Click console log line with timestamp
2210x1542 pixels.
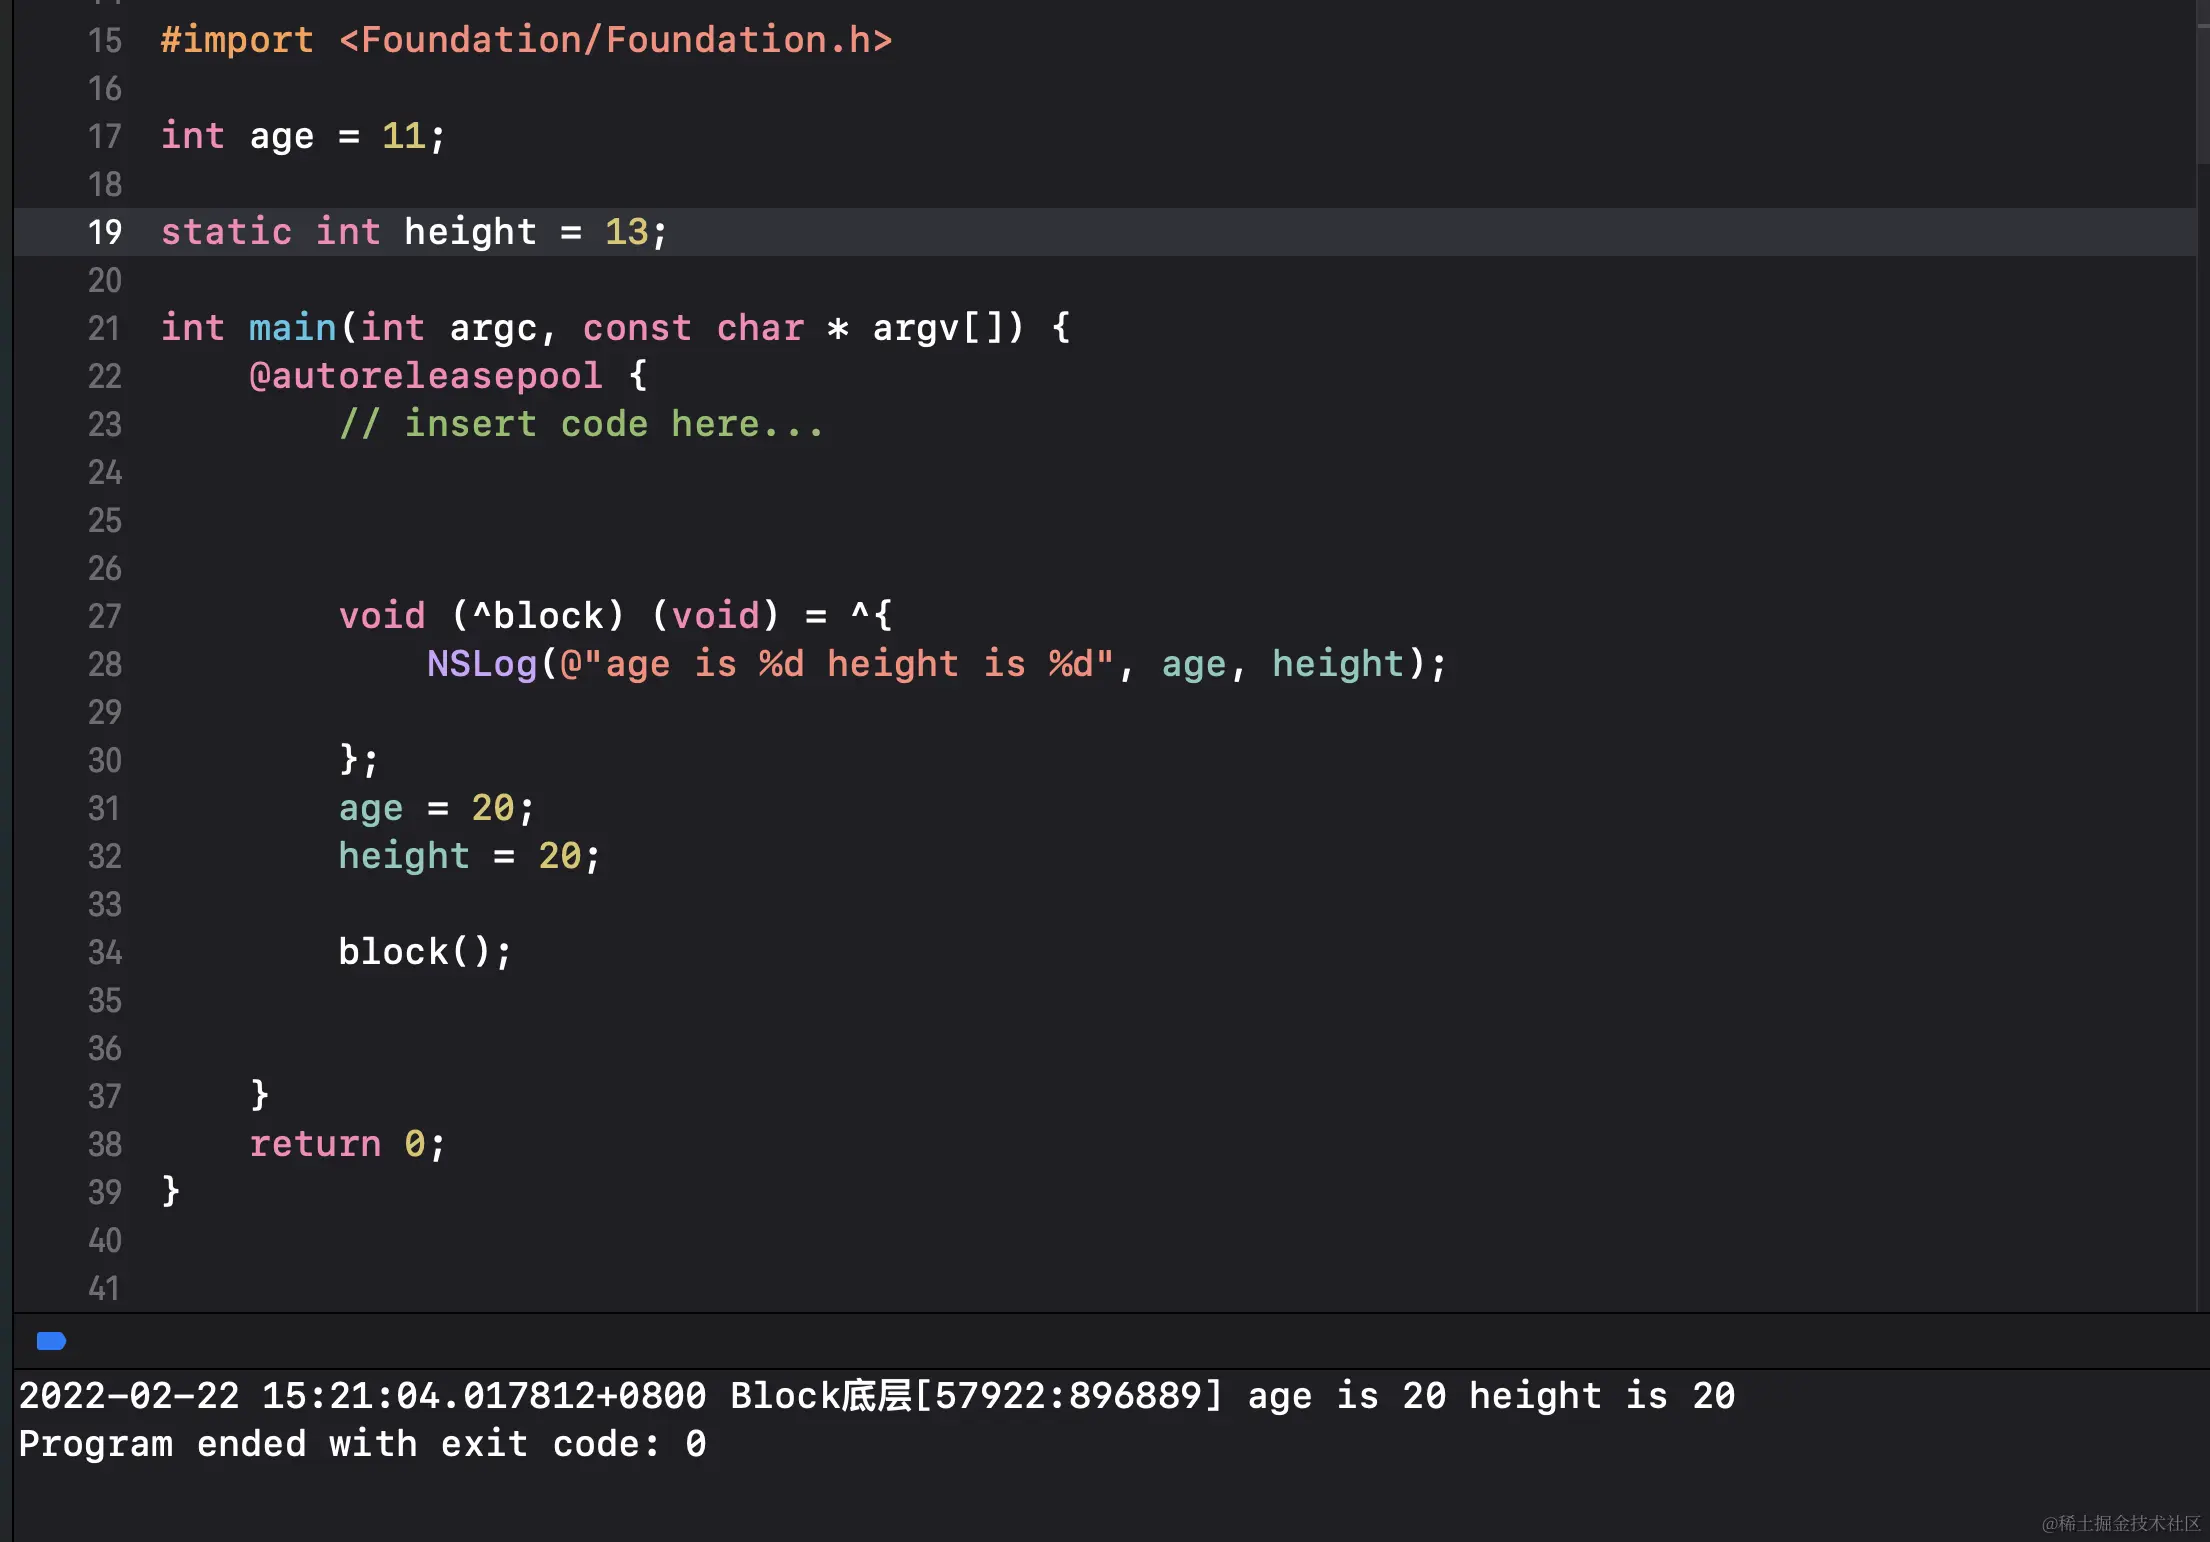click(x=876, y=1396)
